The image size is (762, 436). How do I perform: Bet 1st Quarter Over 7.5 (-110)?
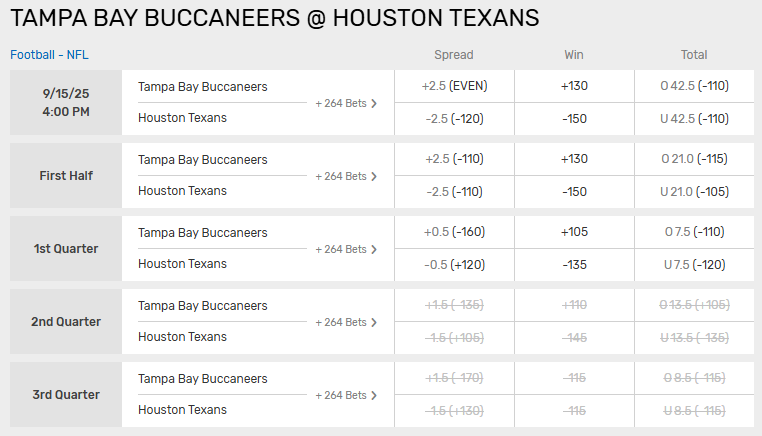coord(694,232)
